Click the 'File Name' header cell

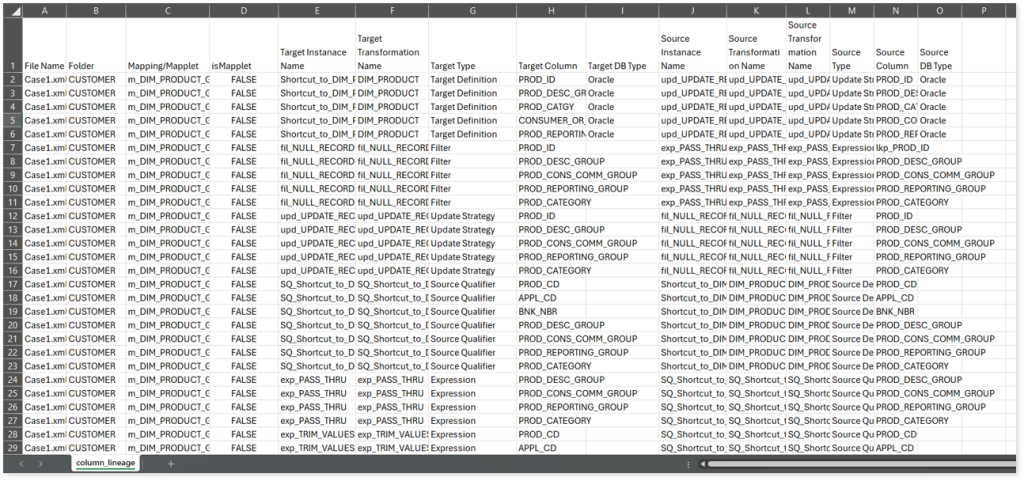coord(44,45)
